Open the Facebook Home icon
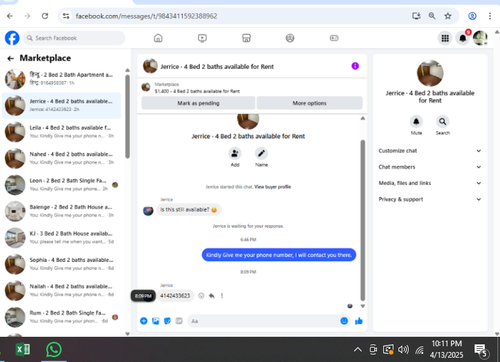 158,38
